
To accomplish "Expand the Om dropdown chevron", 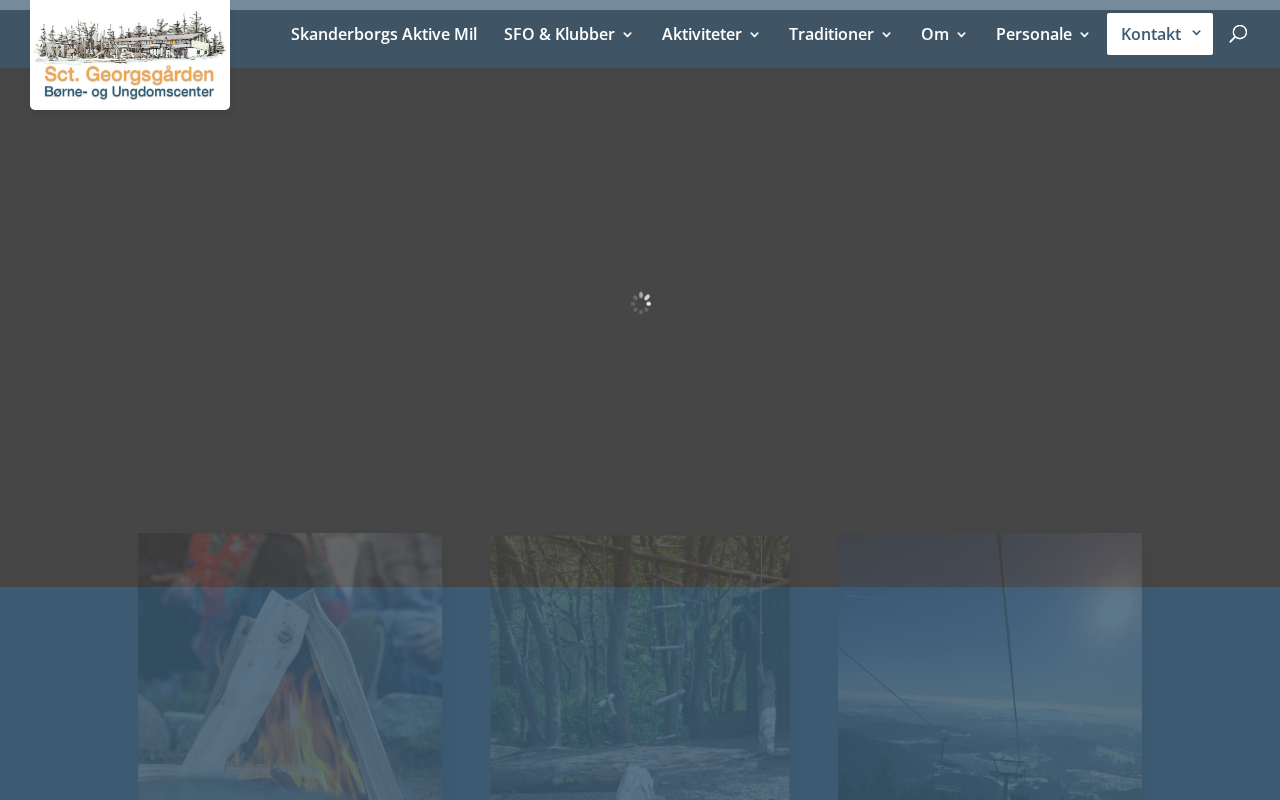I will 961,35.
